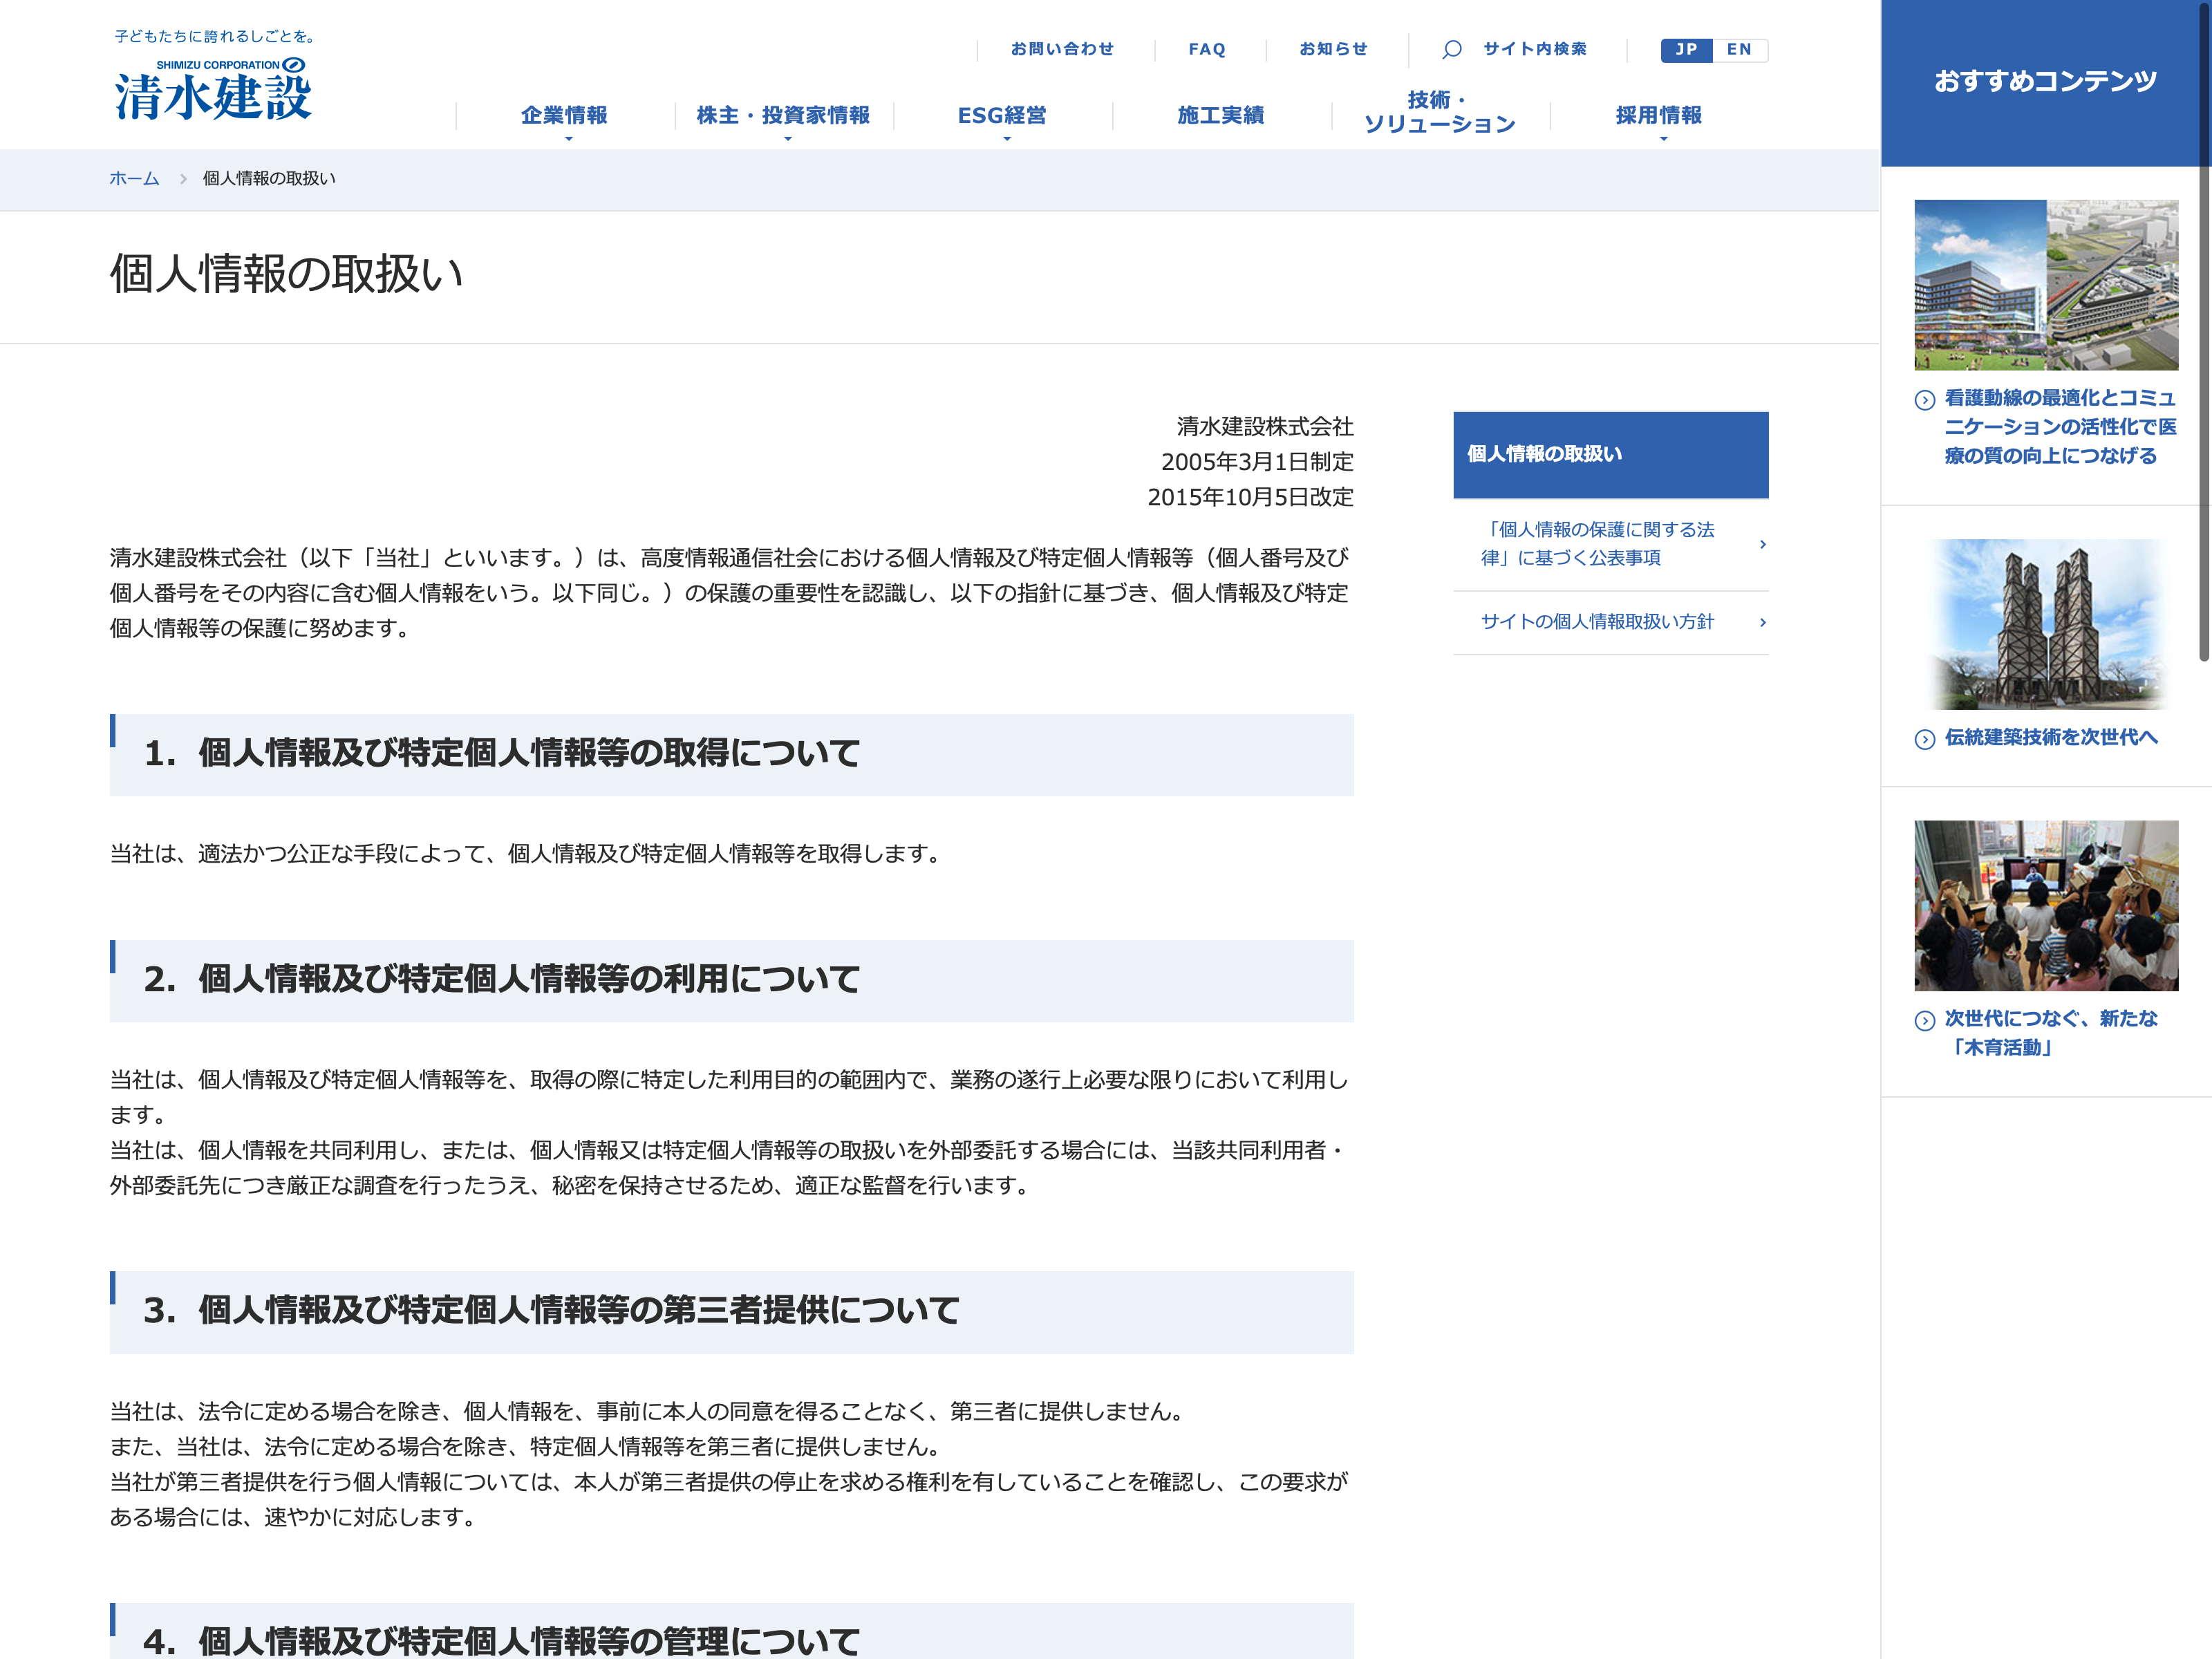Switch language to EN

click(x=1739, y=49)
